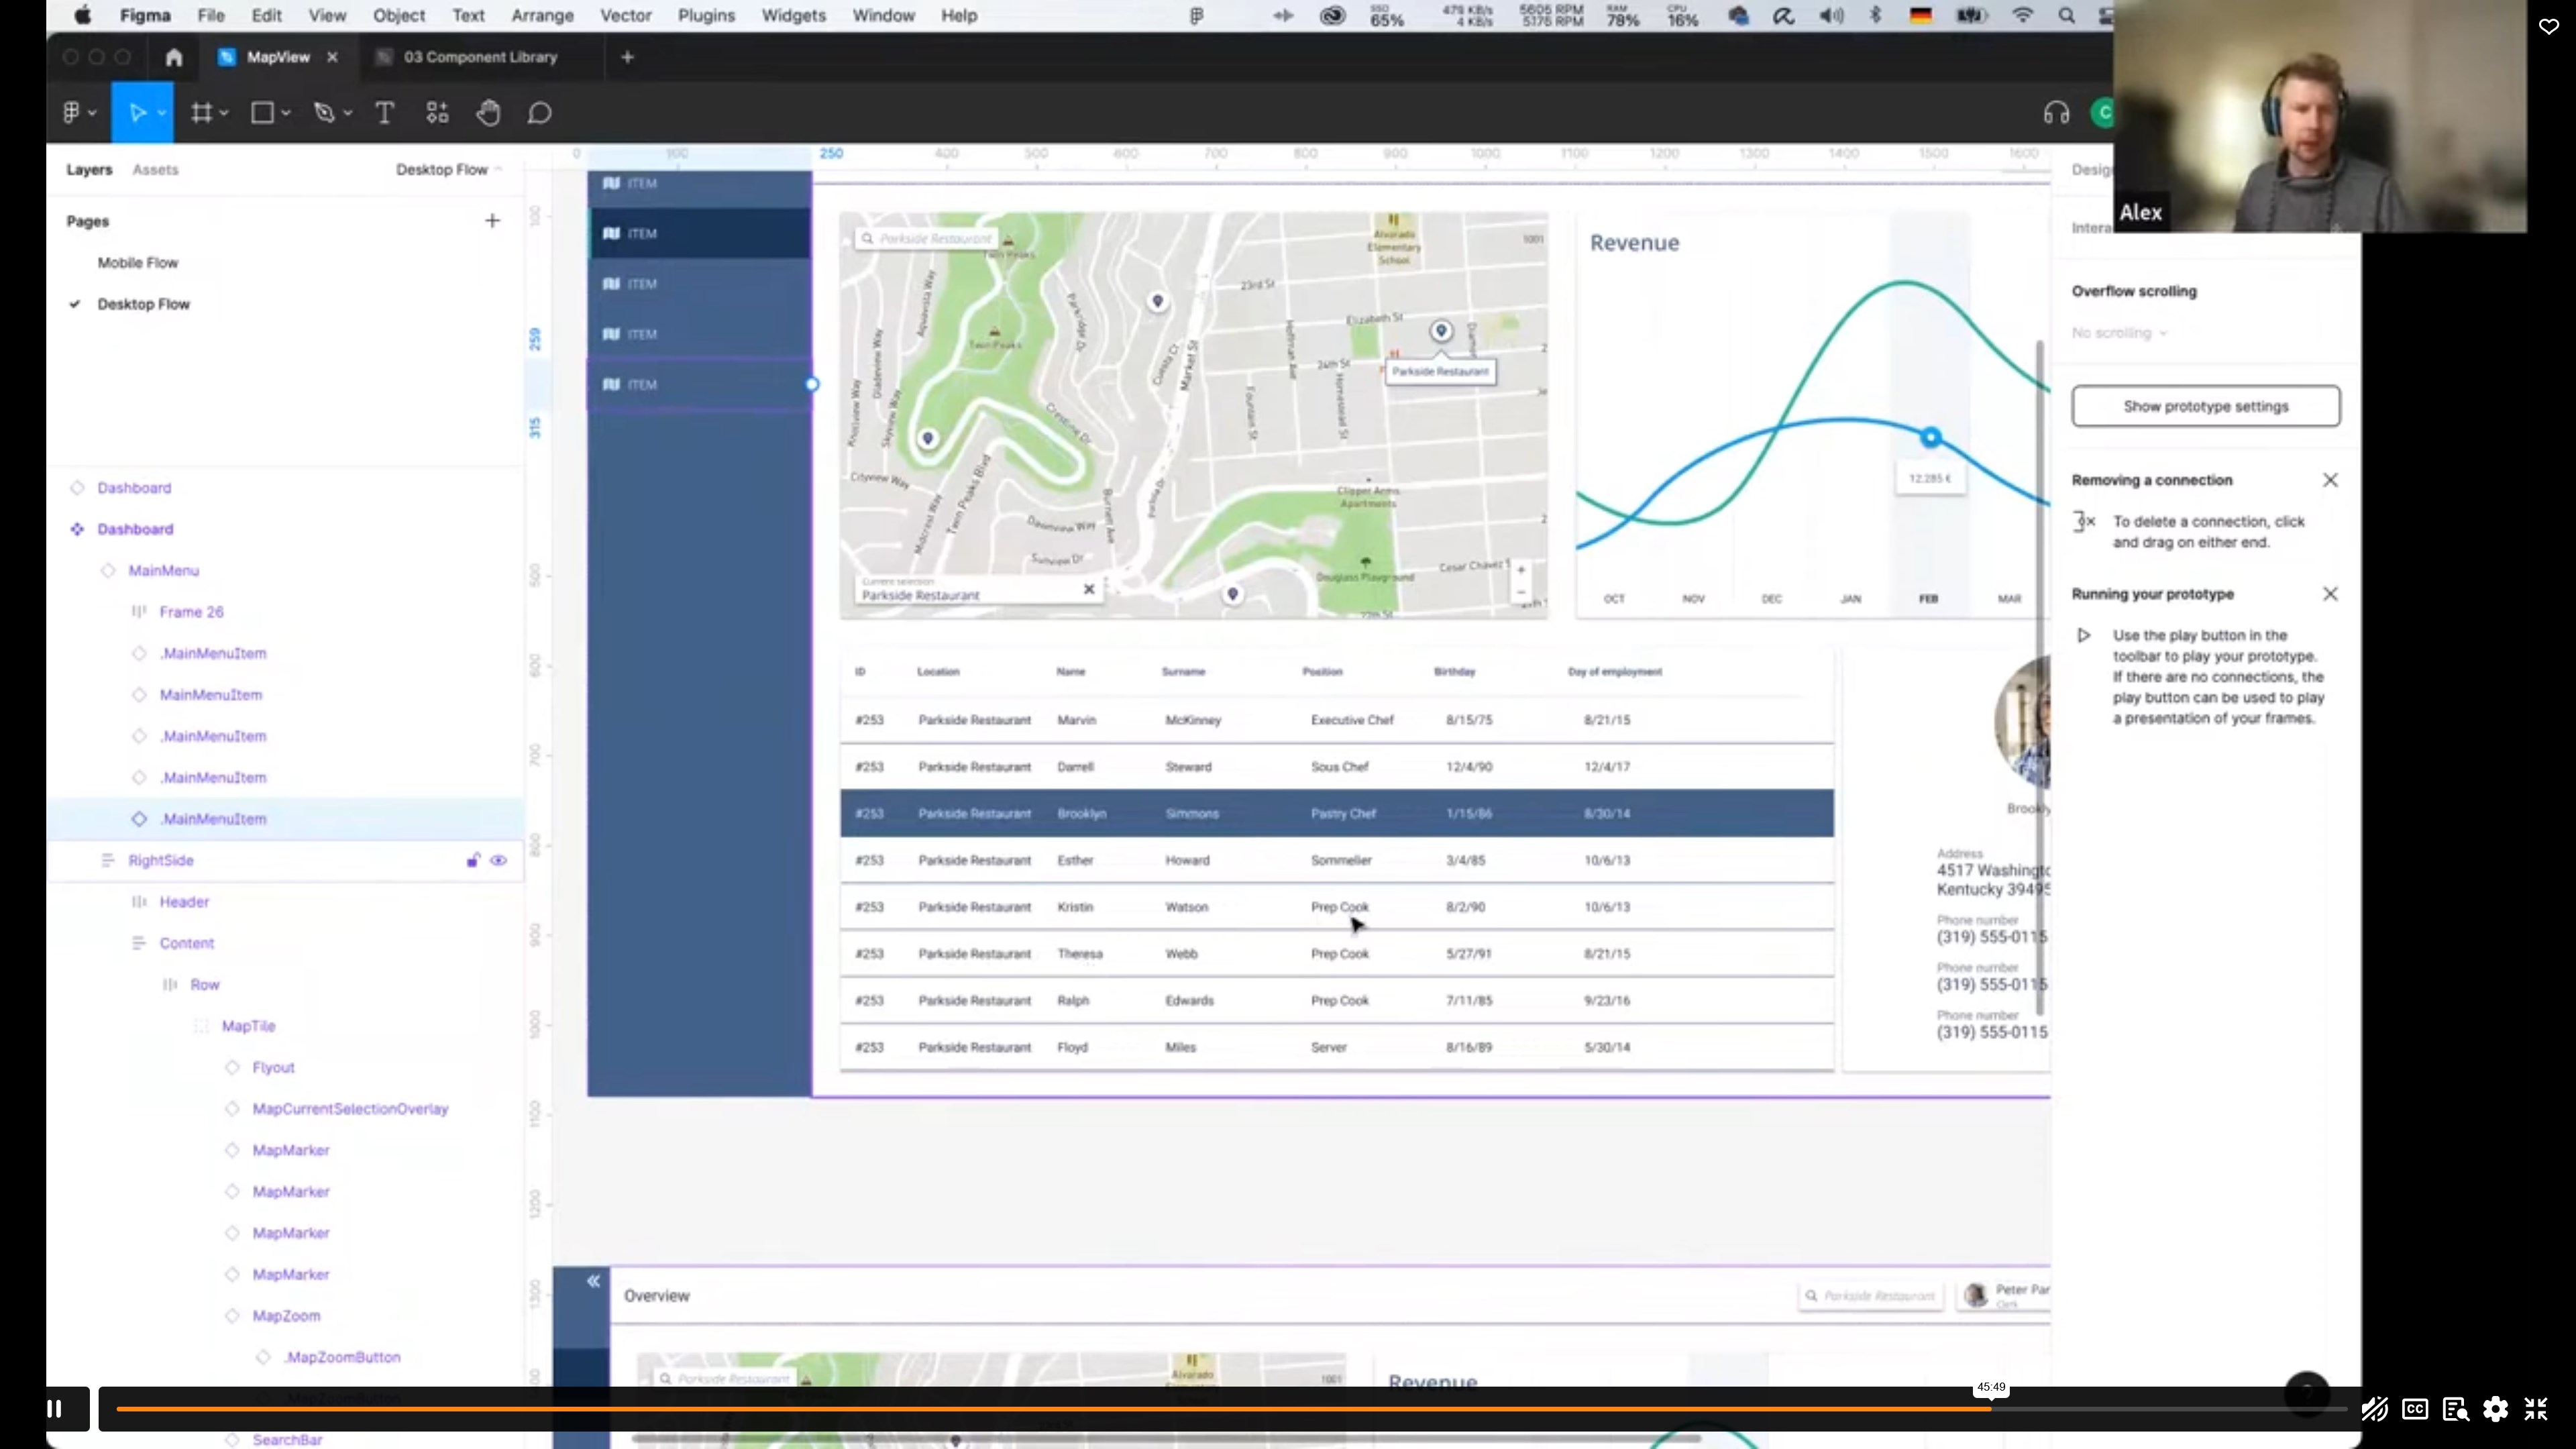Toggle the lock on the RightSide layer
This screenshot has height=1449, width=2576.
pos(473,860)
